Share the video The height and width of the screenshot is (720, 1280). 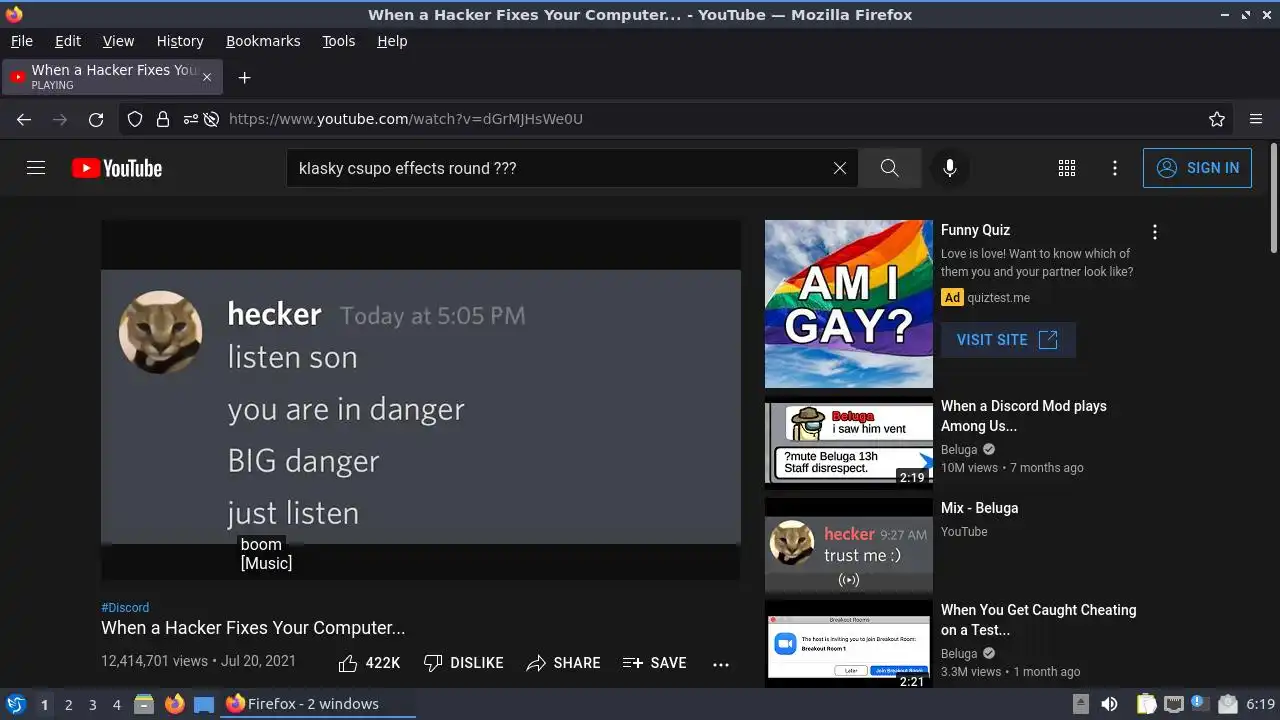click(x=563, y=663)
